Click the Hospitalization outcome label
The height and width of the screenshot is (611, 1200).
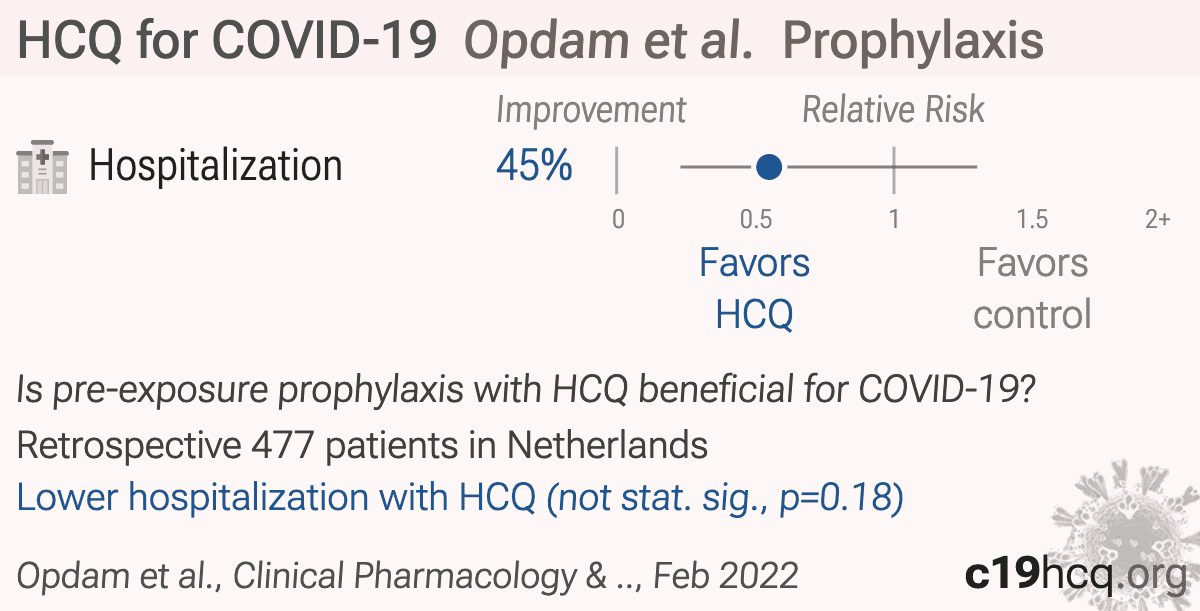tap(215, 166)
